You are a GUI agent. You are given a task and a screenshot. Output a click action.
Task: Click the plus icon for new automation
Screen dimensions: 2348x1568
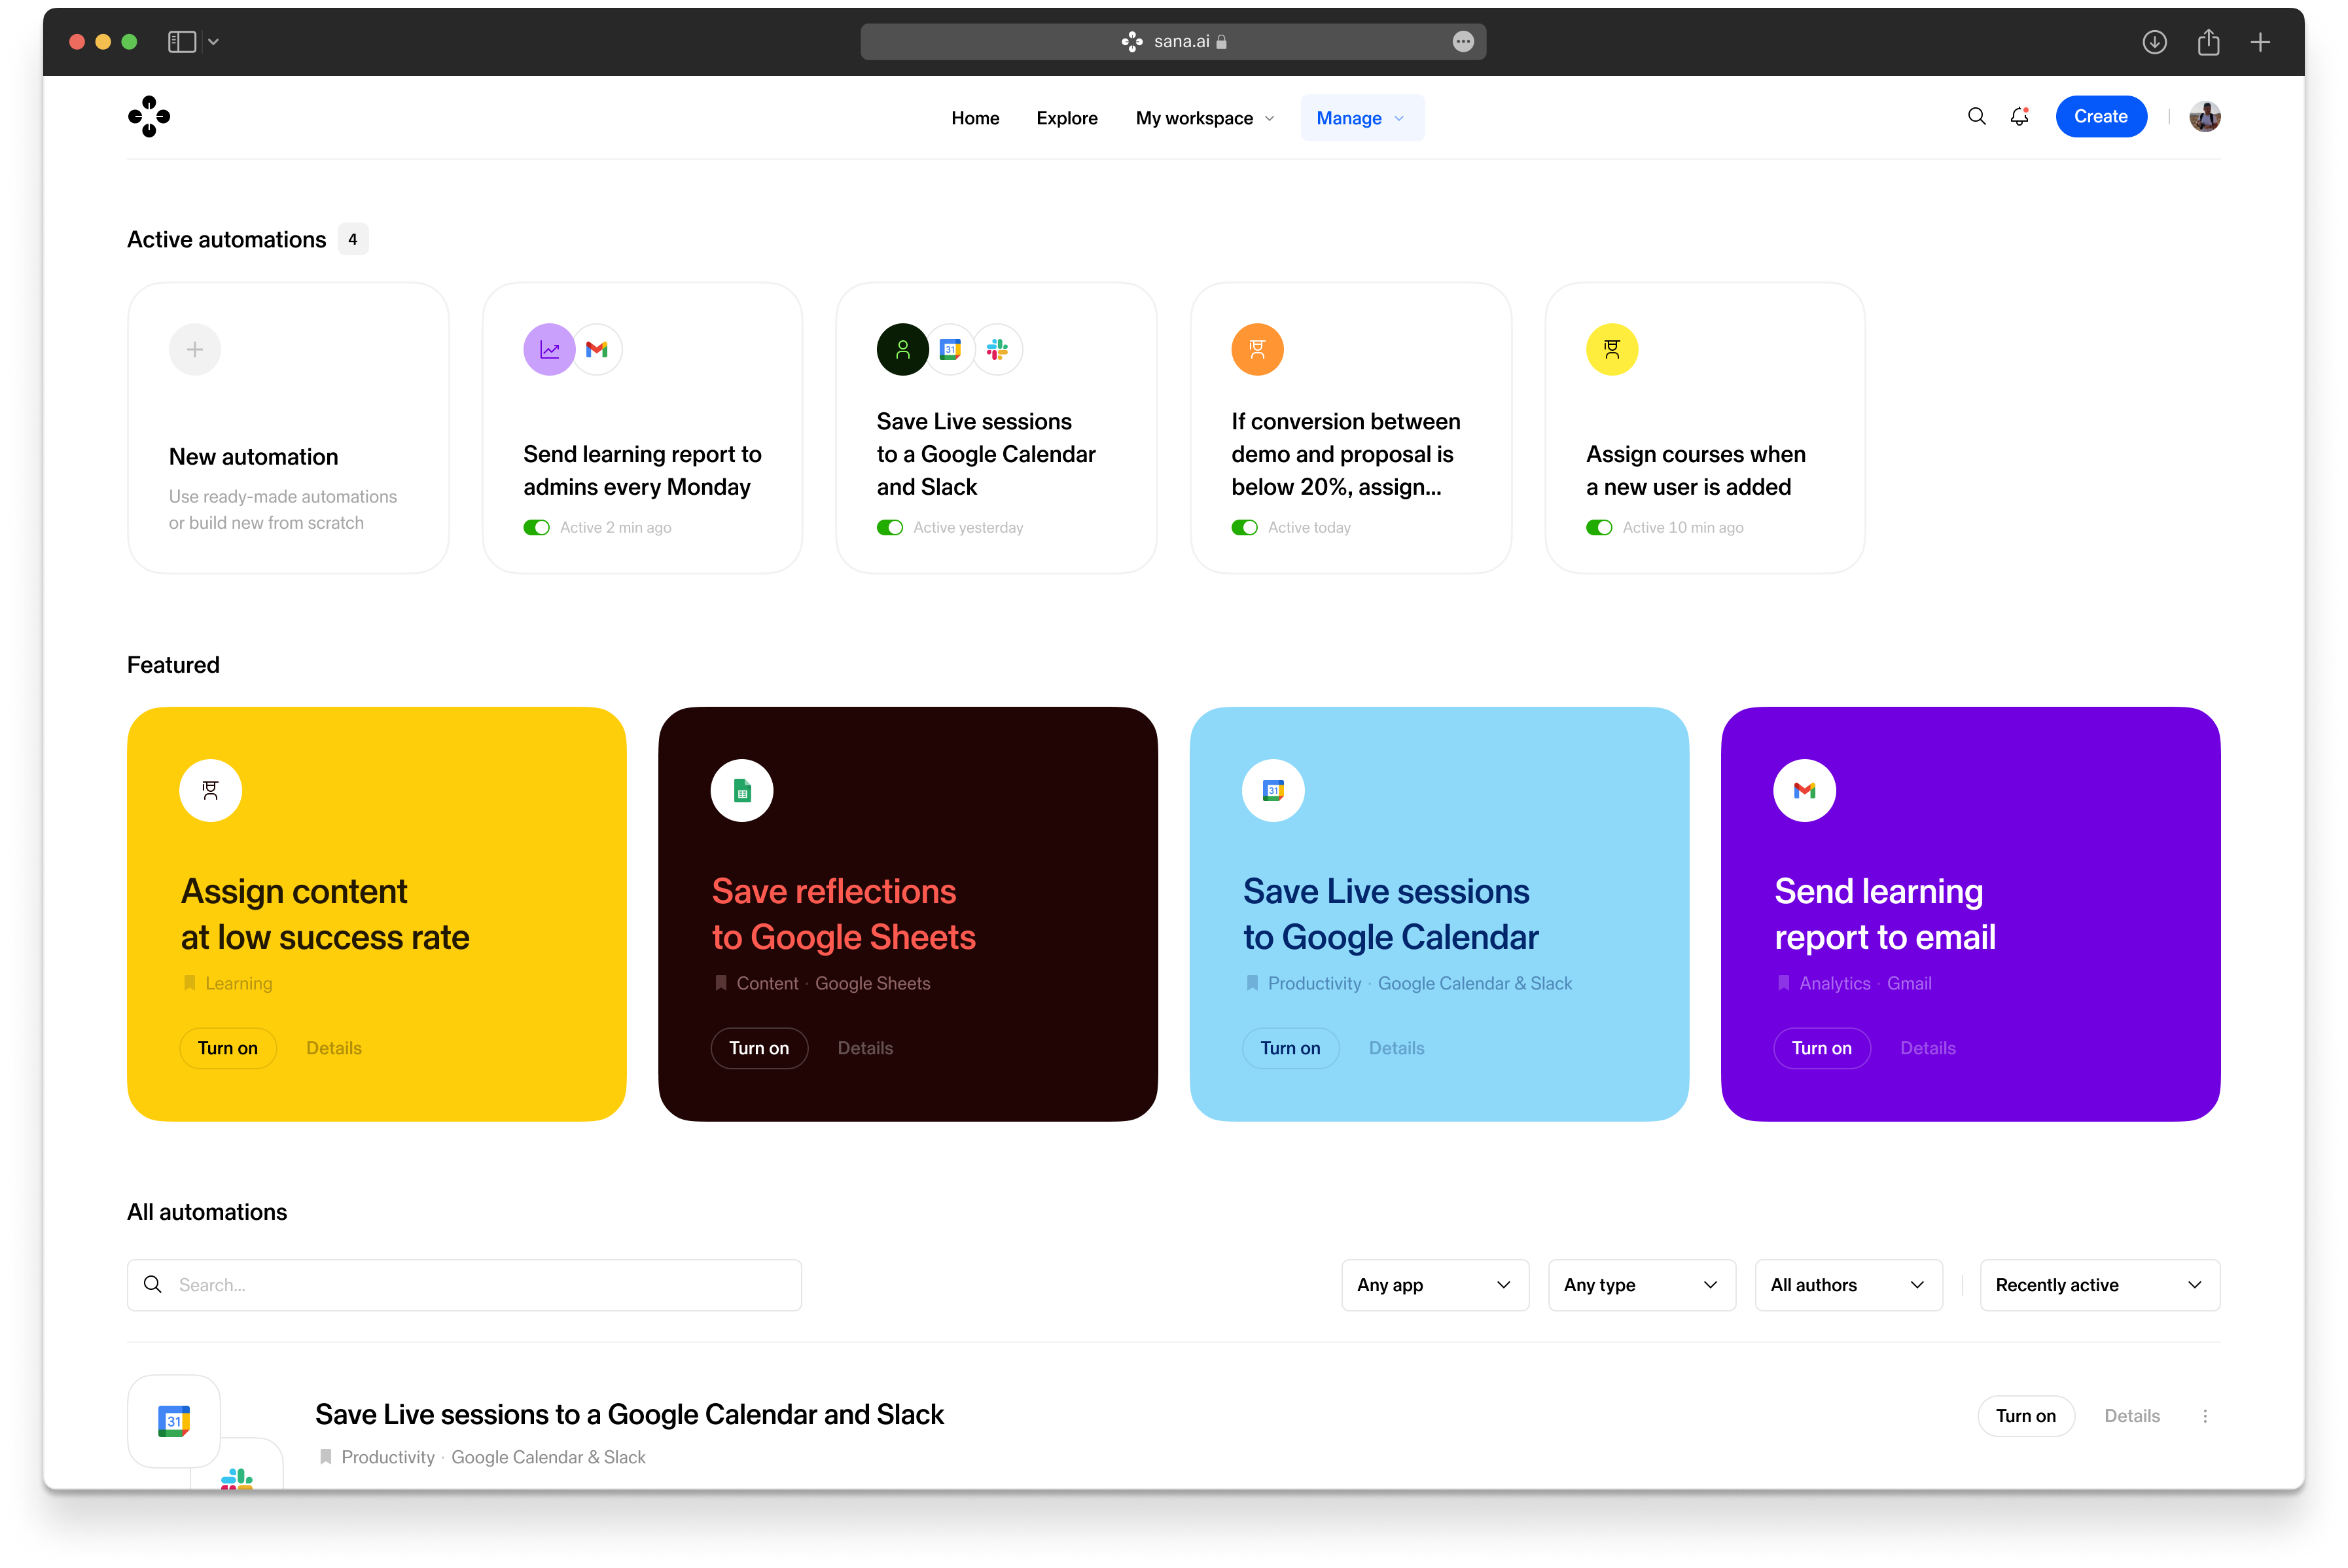(195, 349)
